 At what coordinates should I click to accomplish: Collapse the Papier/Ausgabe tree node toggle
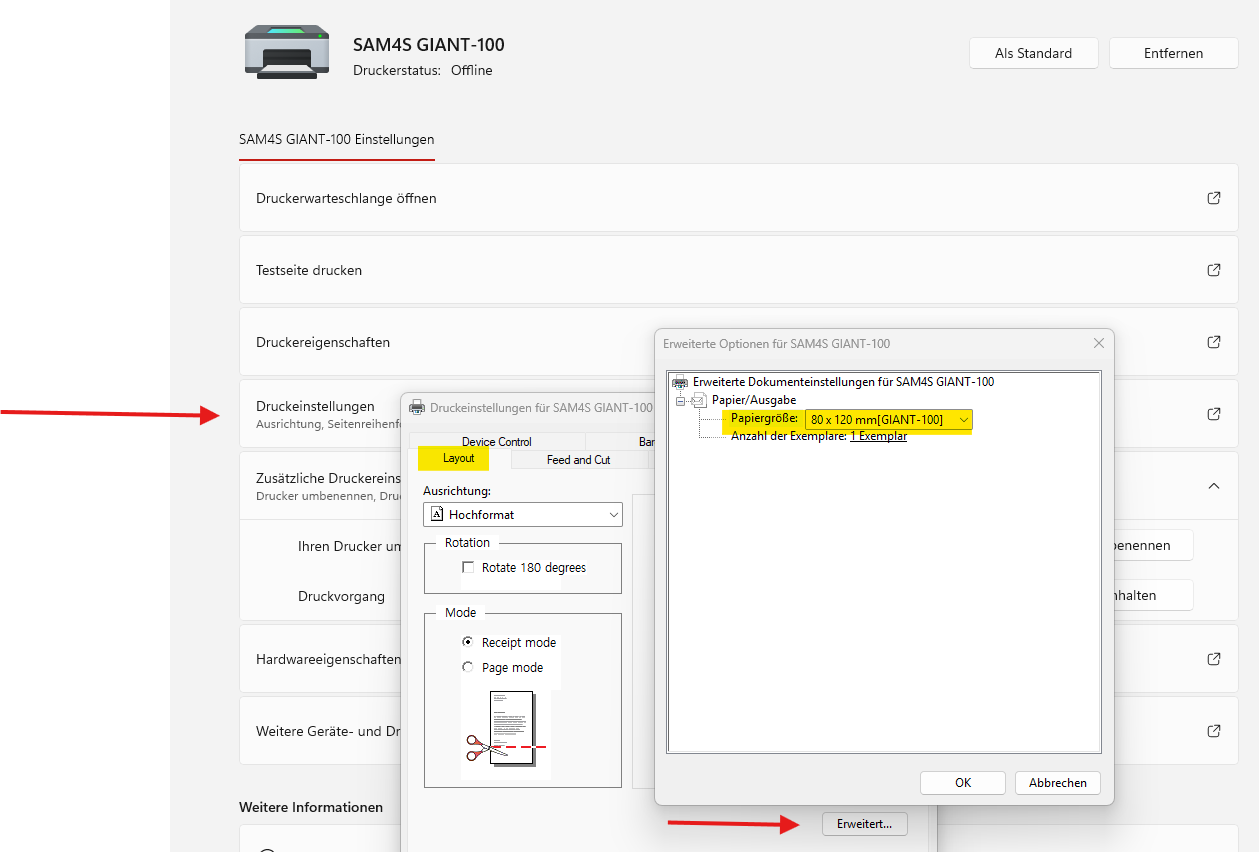pyautogui.click(x=681, y=400)
